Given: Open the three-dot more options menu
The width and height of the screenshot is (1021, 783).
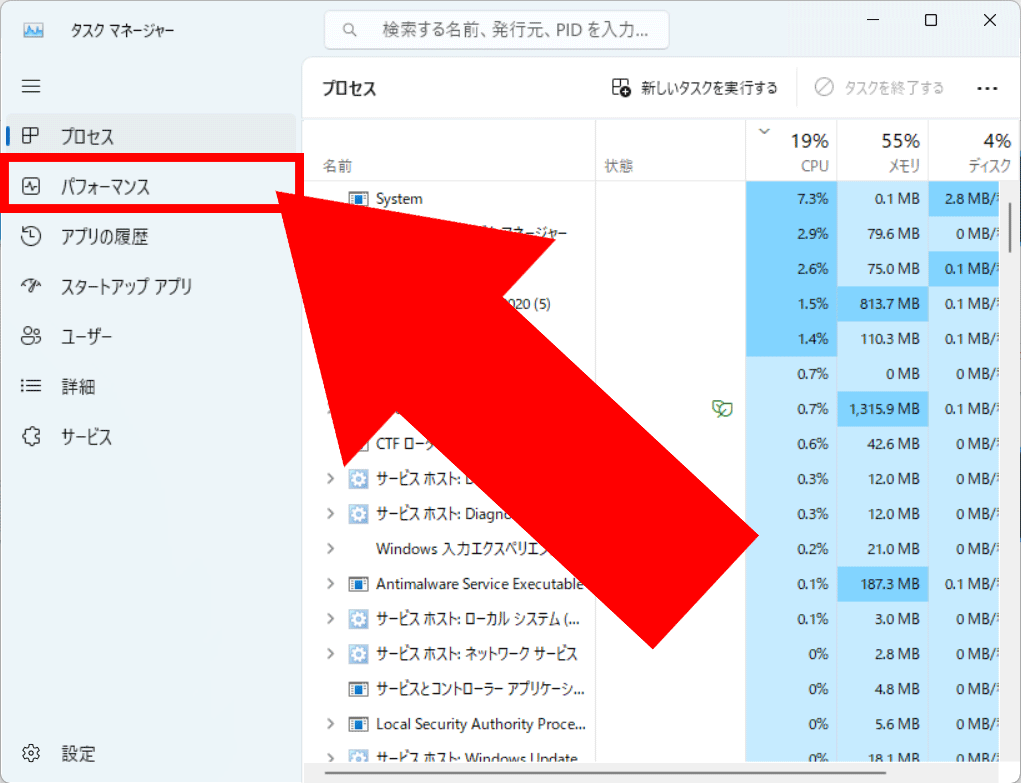Looking at the screenshot, I should [x=987, y=88].
